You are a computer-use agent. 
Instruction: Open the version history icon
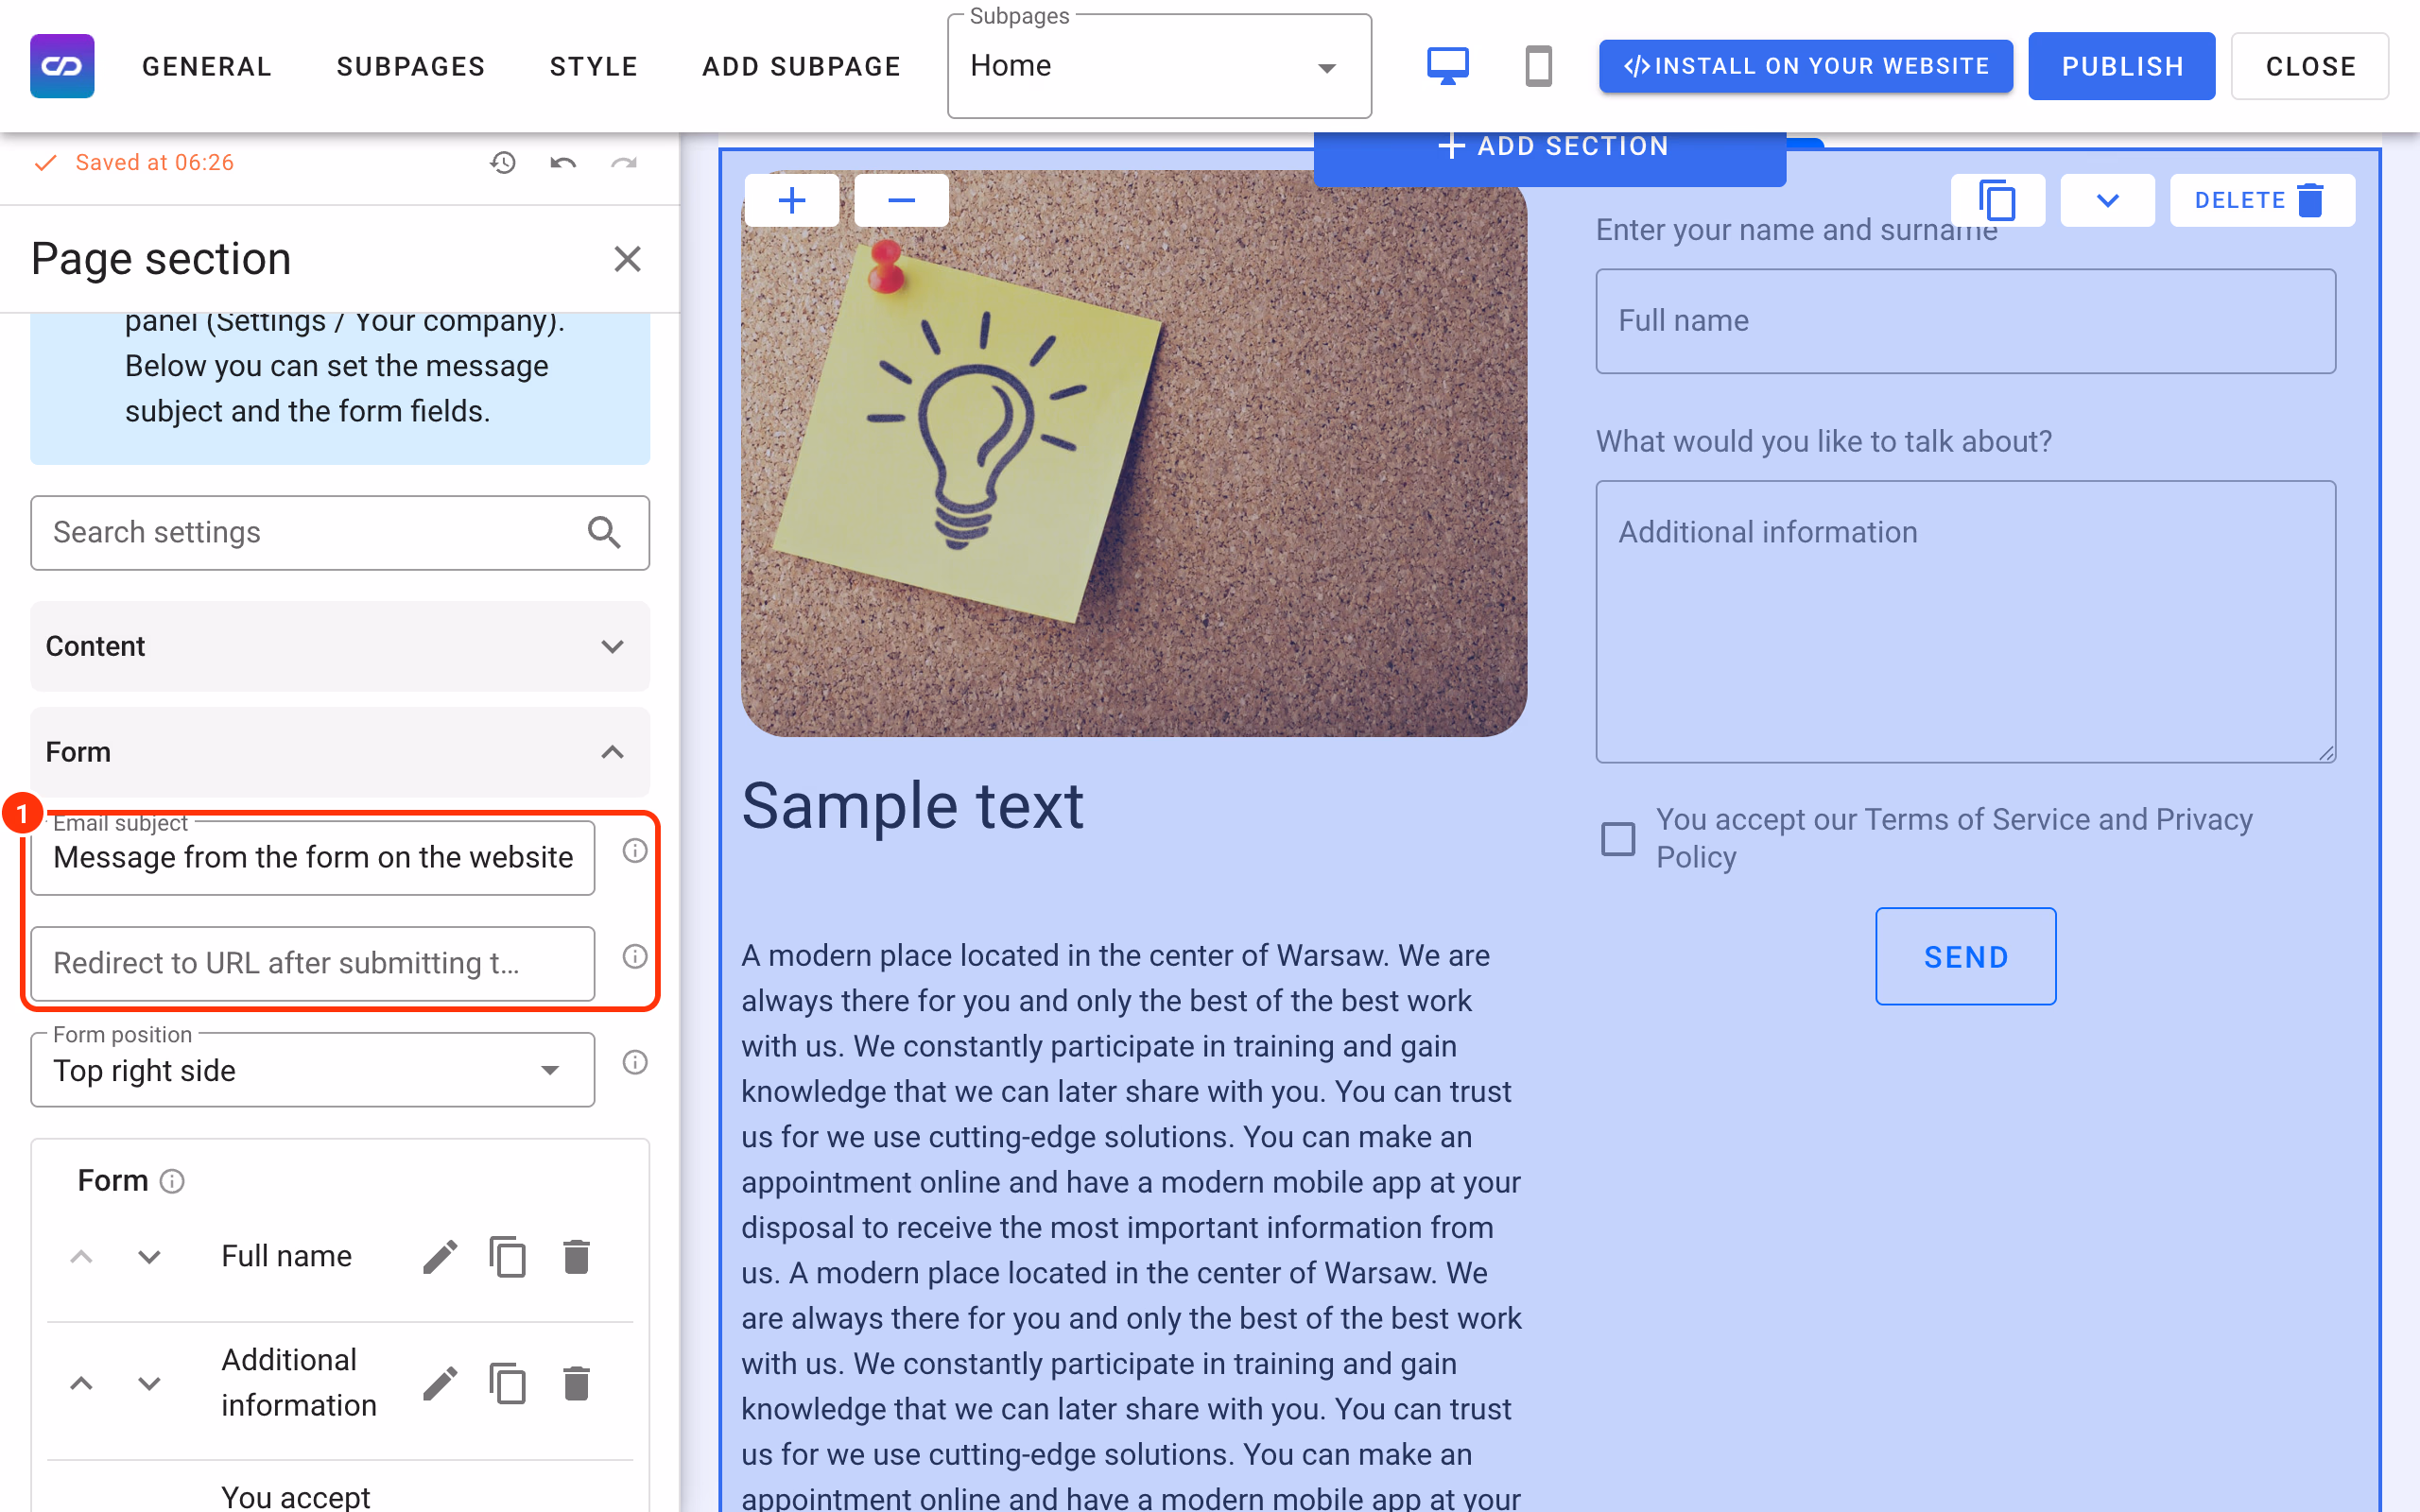click(502, 162)
